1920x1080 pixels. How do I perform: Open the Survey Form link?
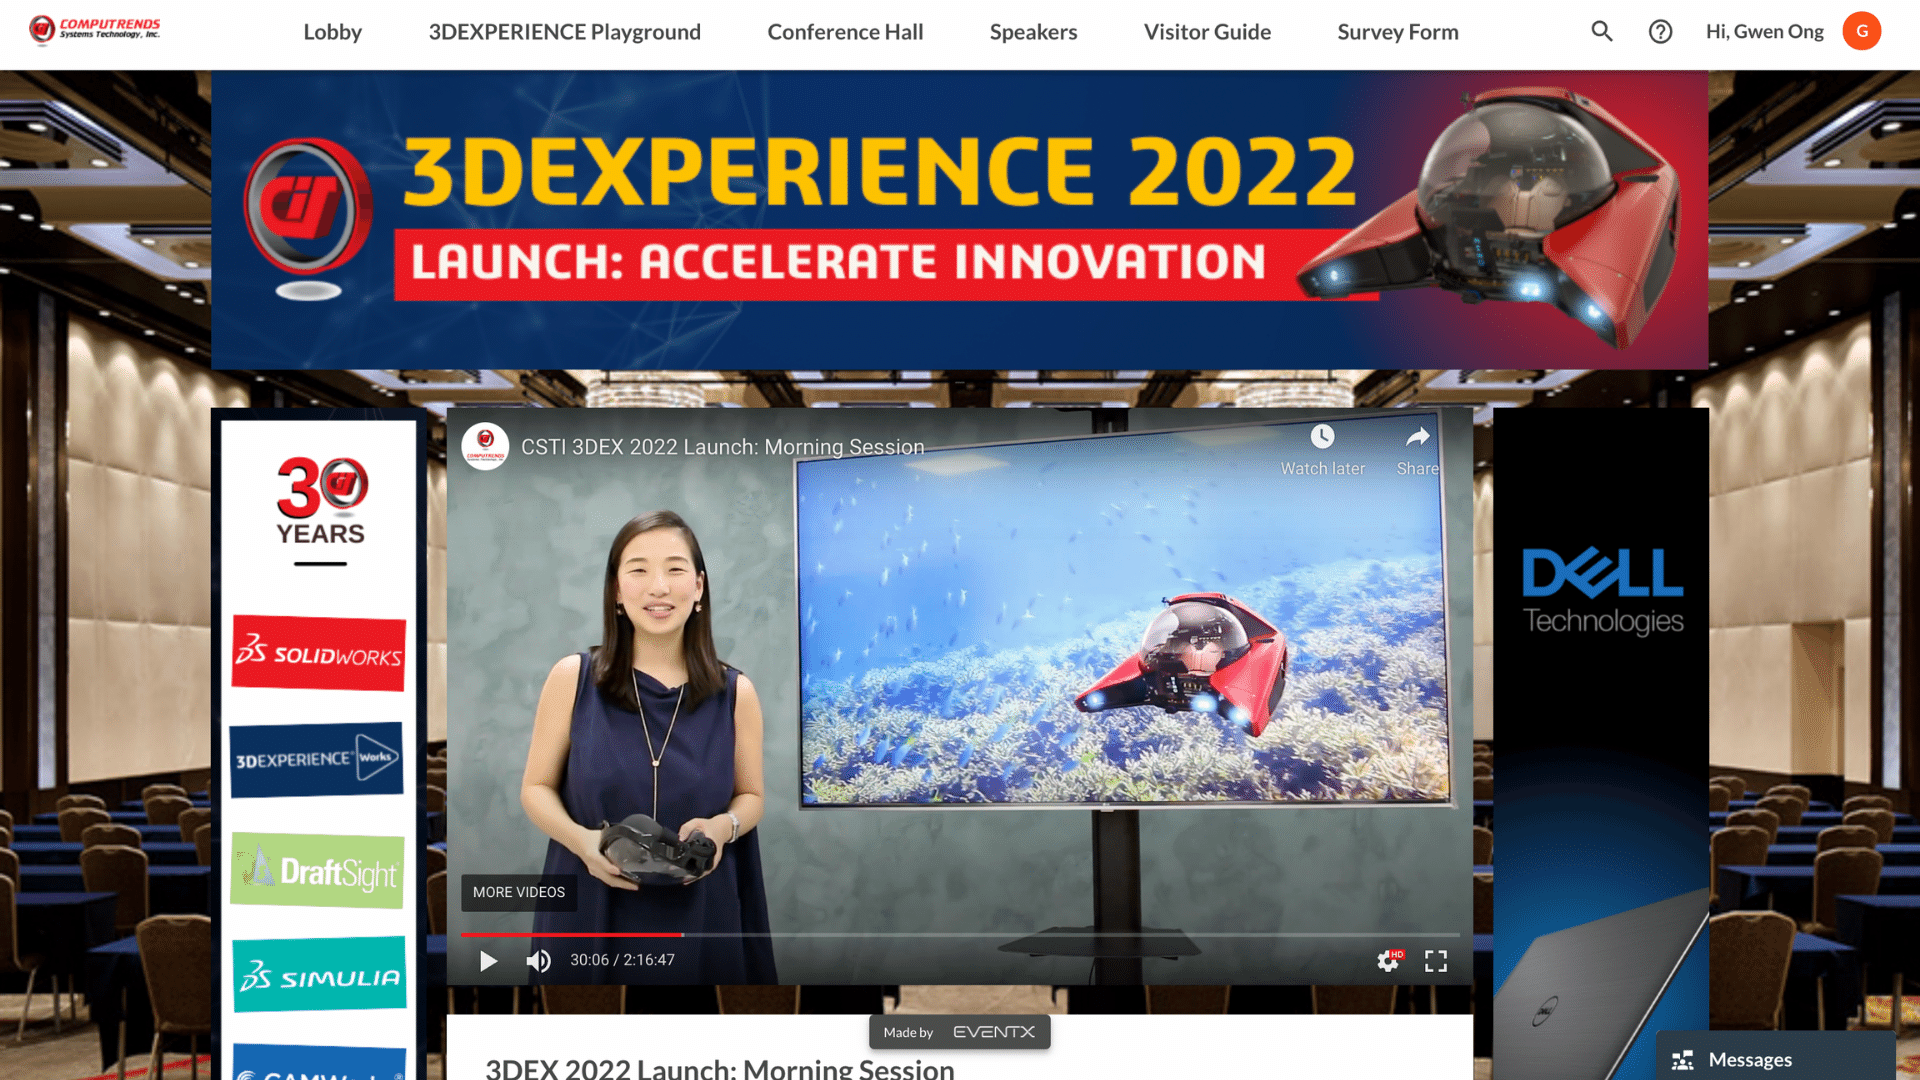pos(1397,32)
